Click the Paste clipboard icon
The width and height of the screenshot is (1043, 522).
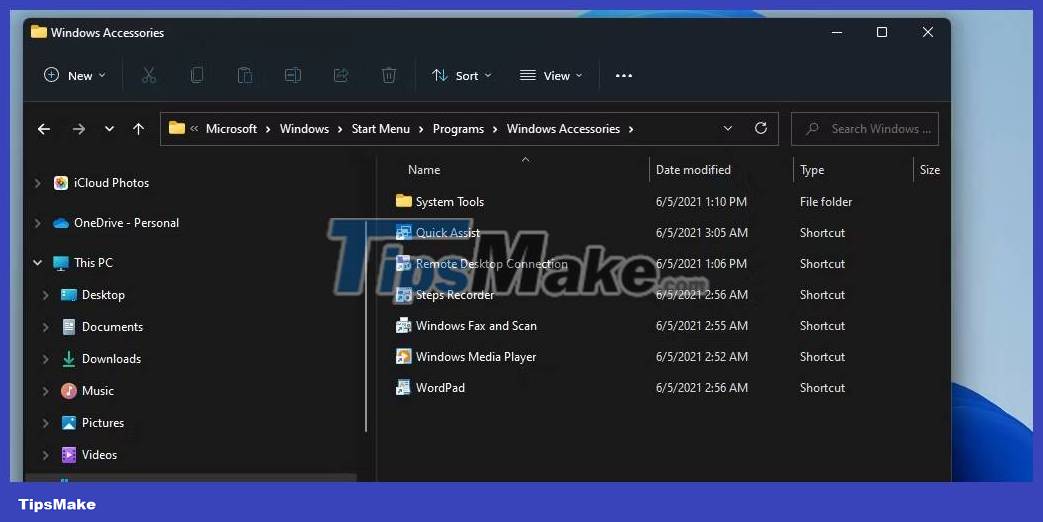tap(245, 75)
